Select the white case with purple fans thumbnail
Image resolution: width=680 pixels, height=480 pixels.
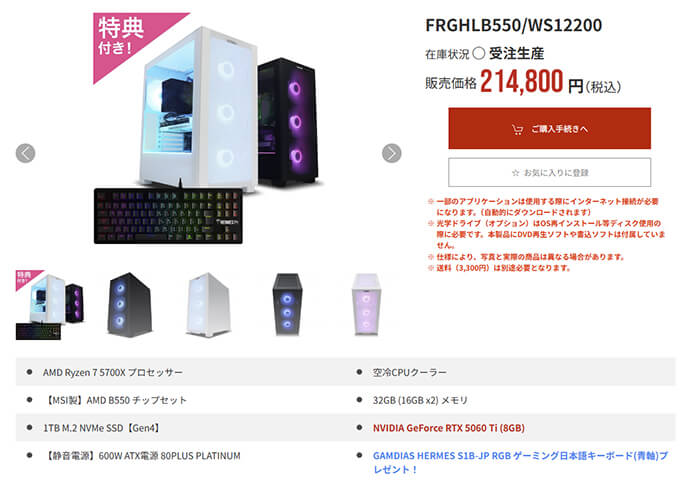[x=366, y=305]
